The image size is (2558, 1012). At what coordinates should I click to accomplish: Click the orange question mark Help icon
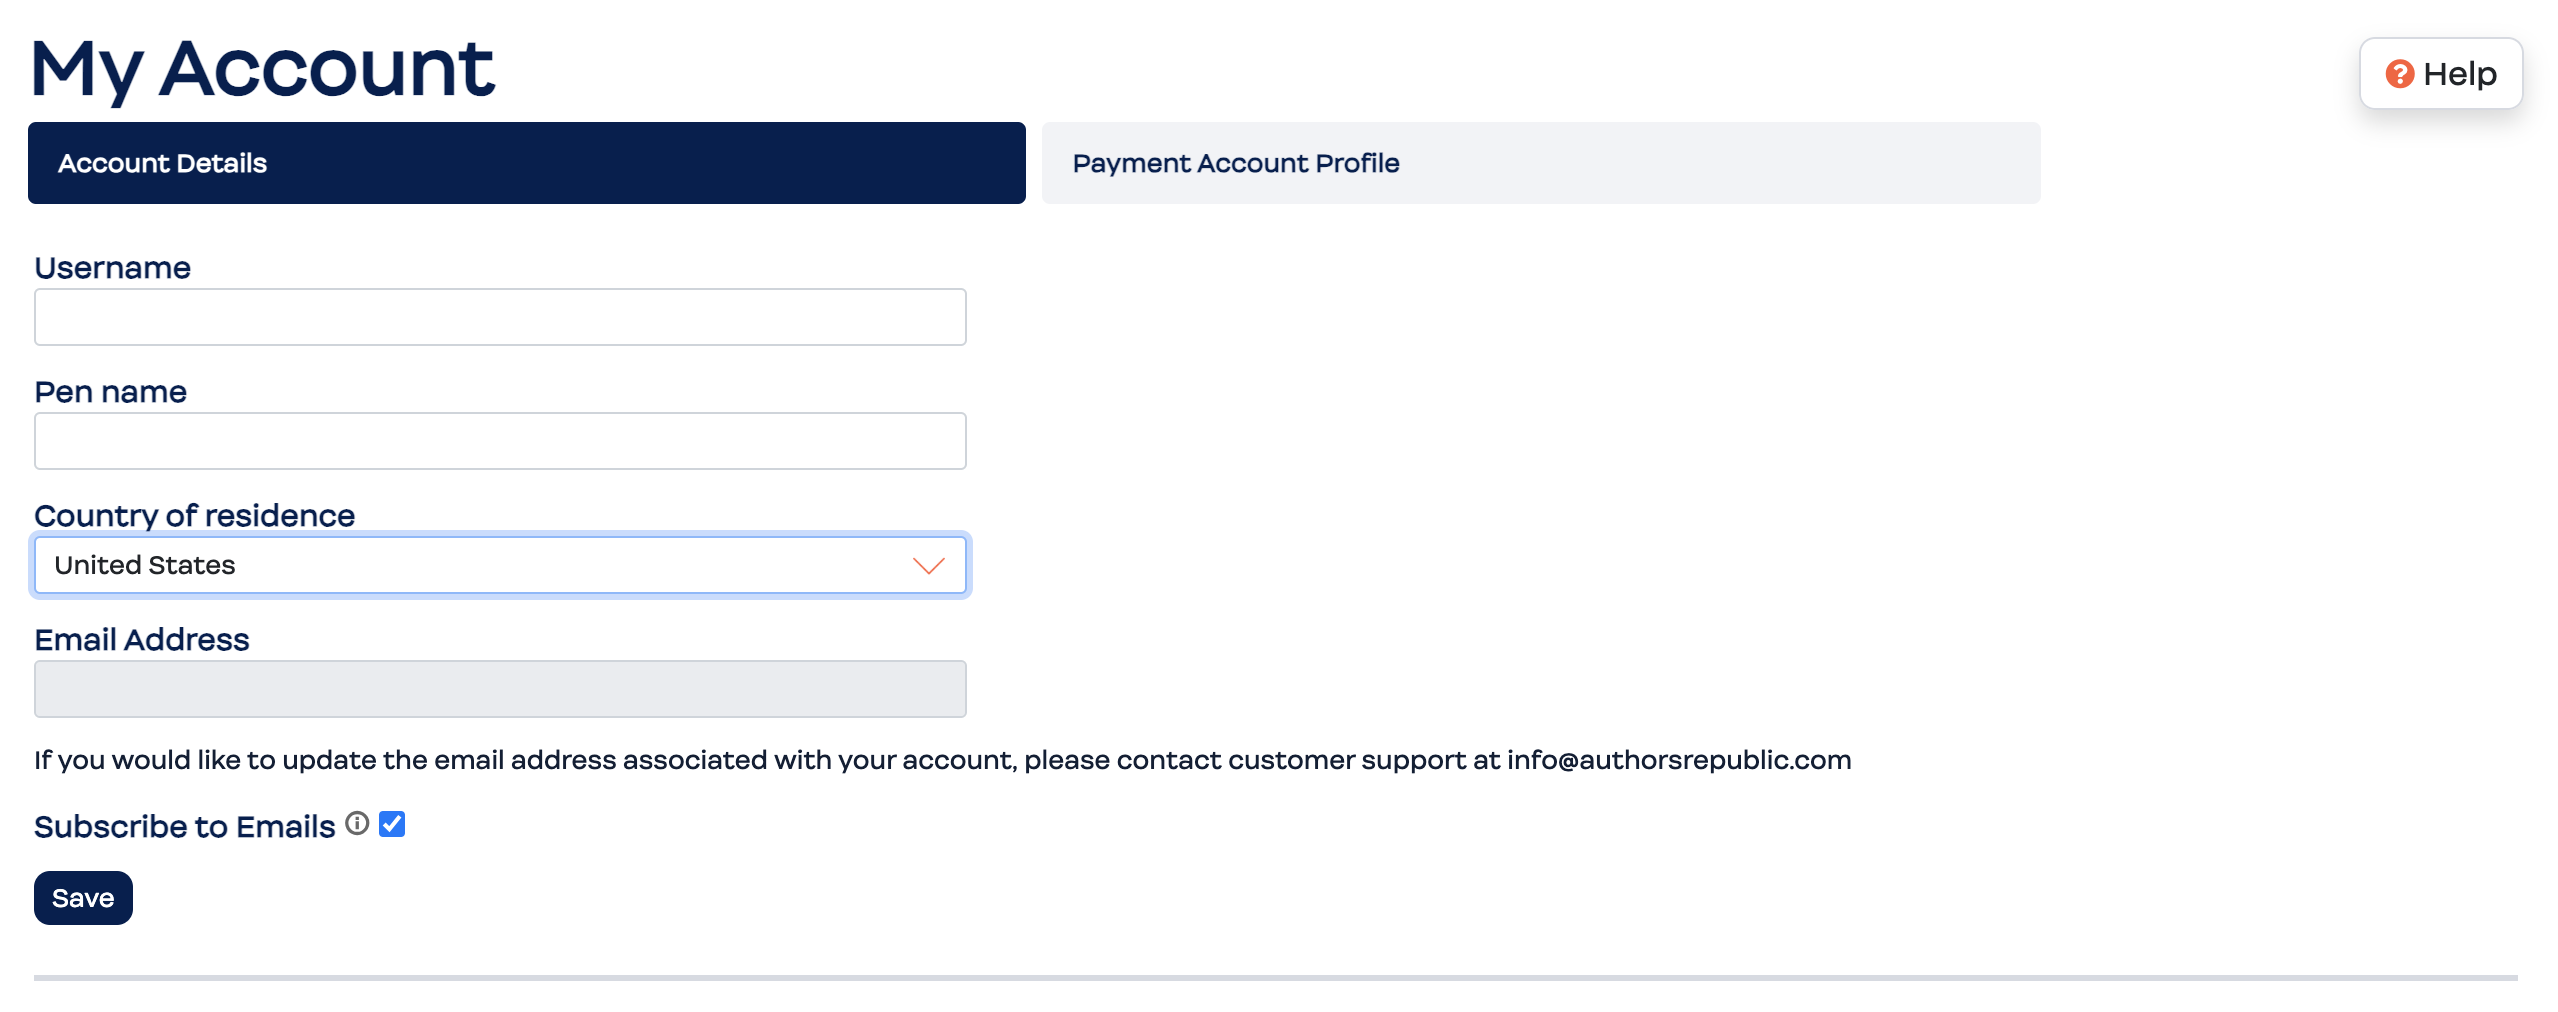2399,74
